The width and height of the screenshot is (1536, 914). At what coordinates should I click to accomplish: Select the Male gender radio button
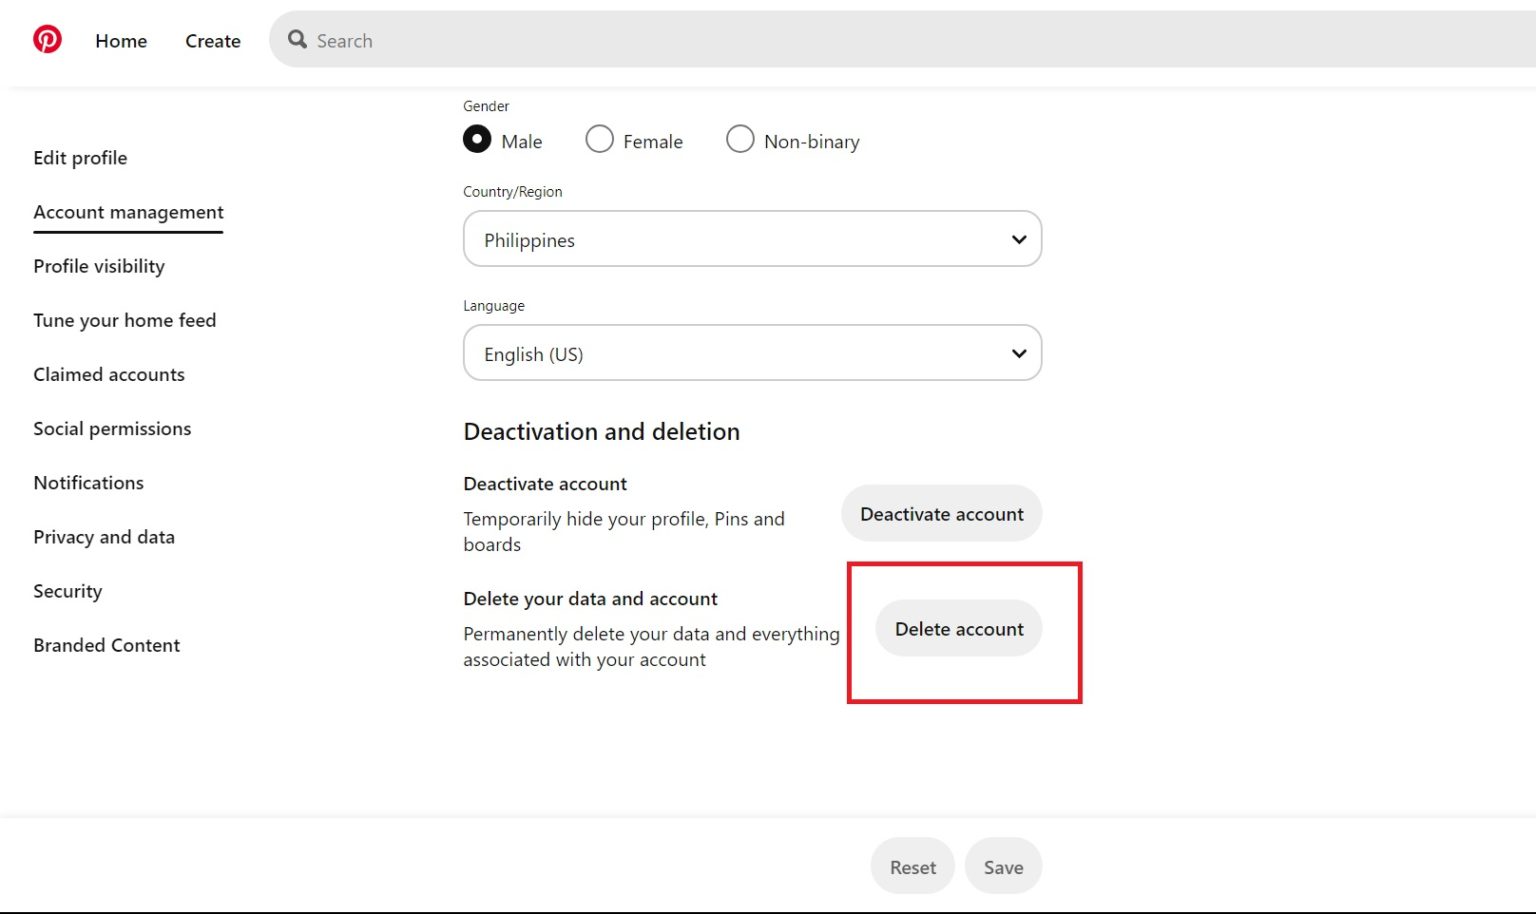tap(477, 140)
